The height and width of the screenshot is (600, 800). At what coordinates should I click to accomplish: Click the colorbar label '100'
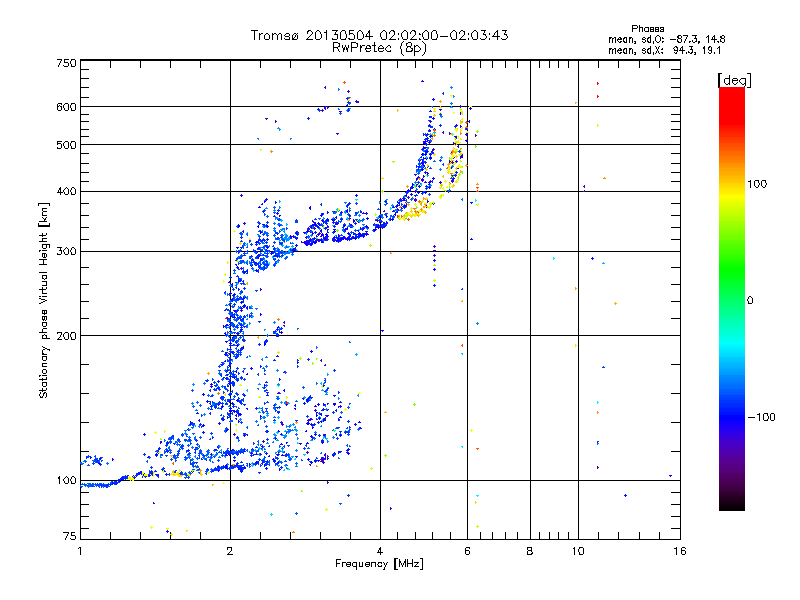(x=757, y=184)
